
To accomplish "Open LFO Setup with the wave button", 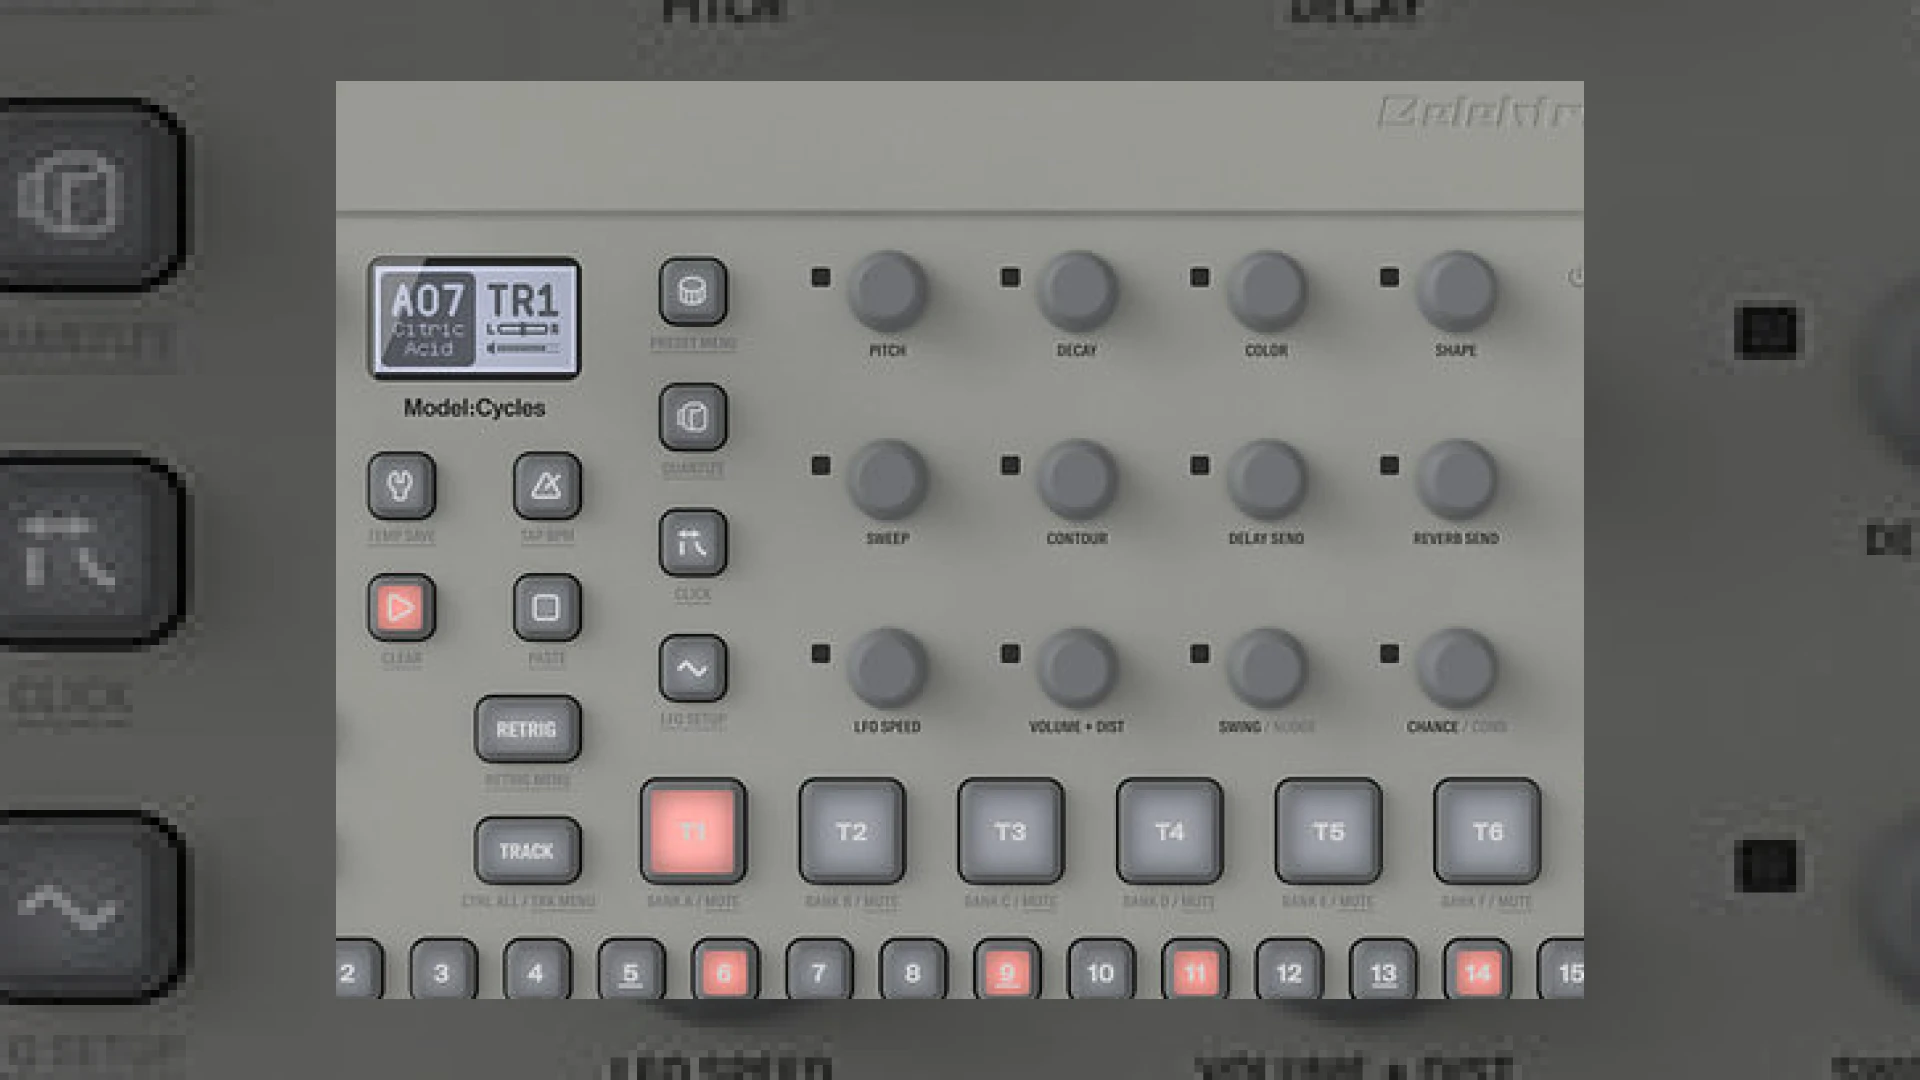I will click(693, 668).
